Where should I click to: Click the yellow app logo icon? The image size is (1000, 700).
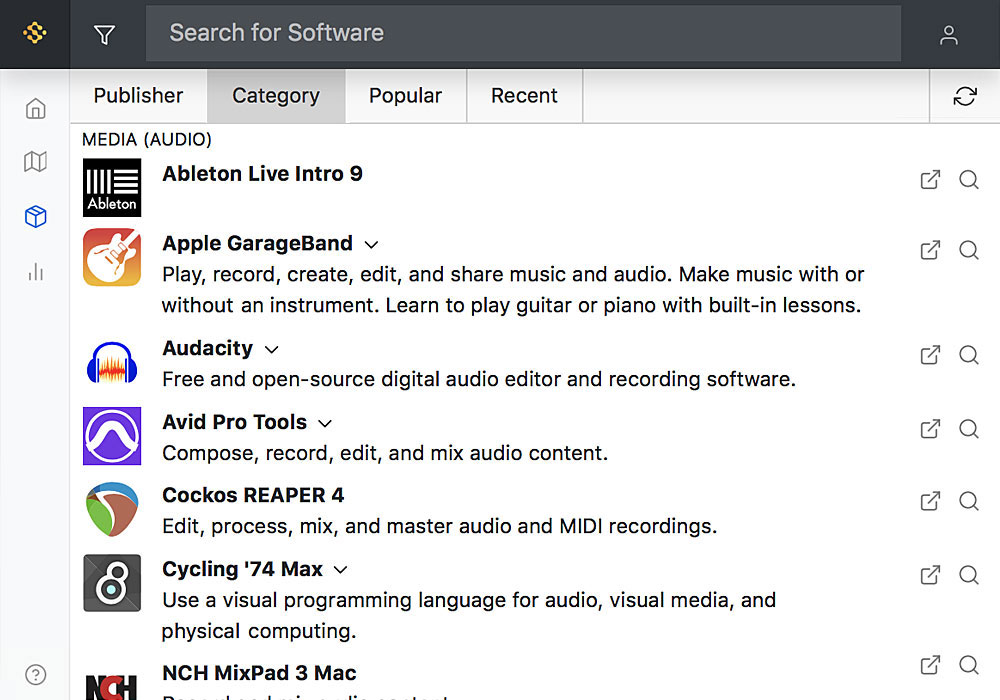[34, 33]
